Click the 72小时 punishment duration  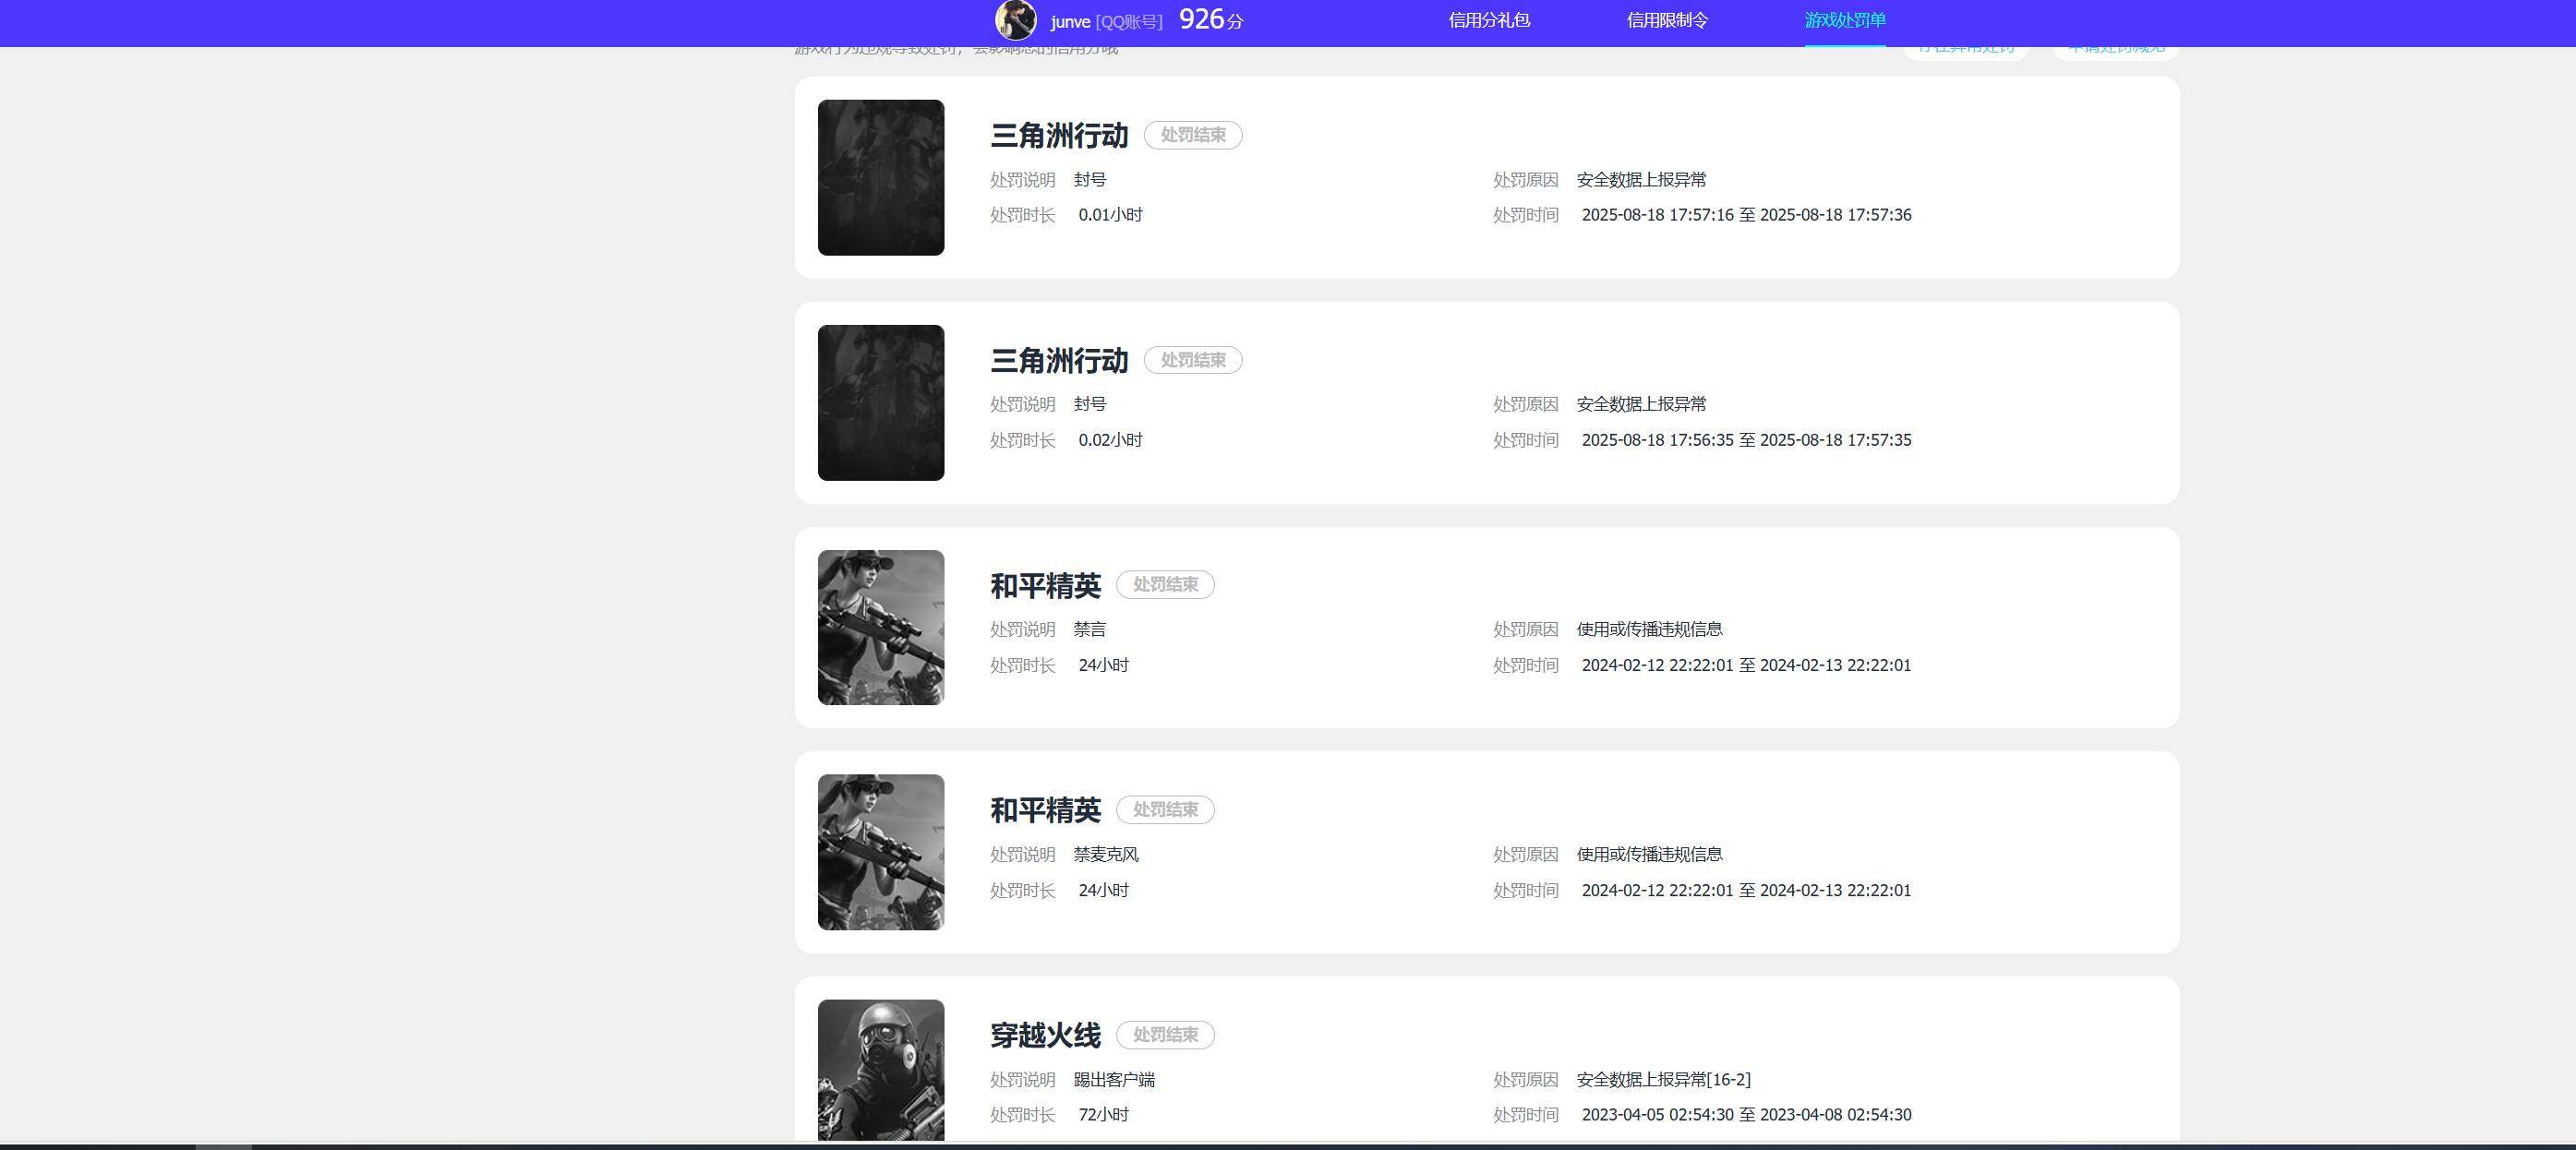1103,1114
